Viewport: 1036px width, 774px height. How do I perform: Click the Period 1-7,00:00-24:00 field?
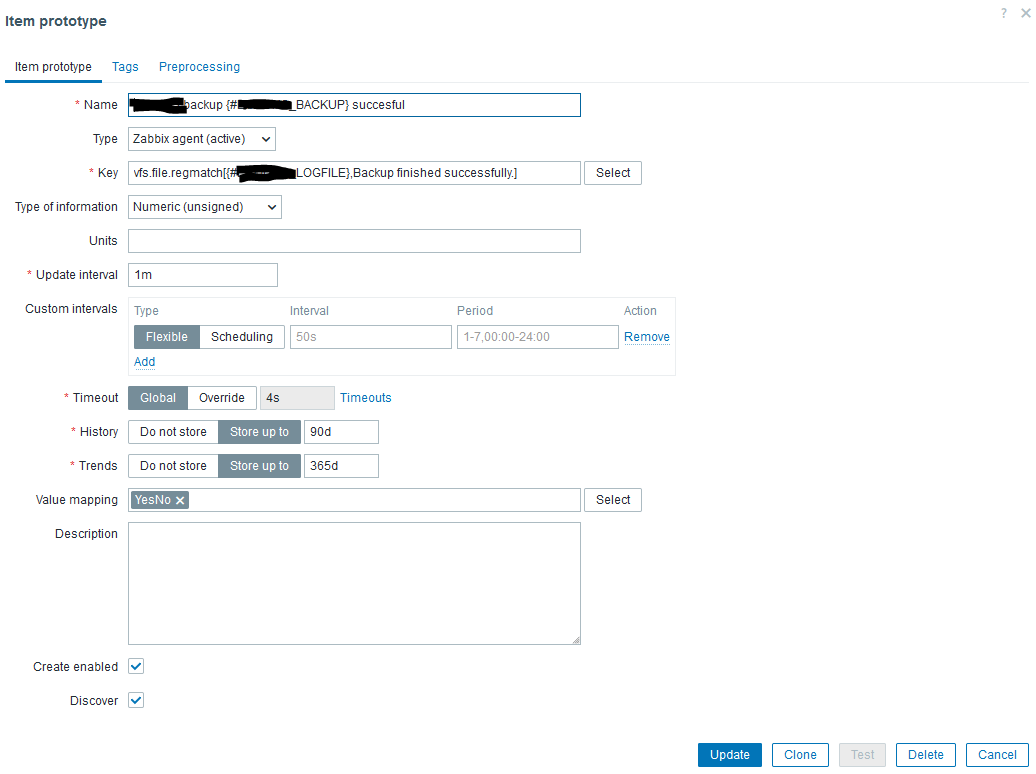pyautogui.click(x=538, y=337)
